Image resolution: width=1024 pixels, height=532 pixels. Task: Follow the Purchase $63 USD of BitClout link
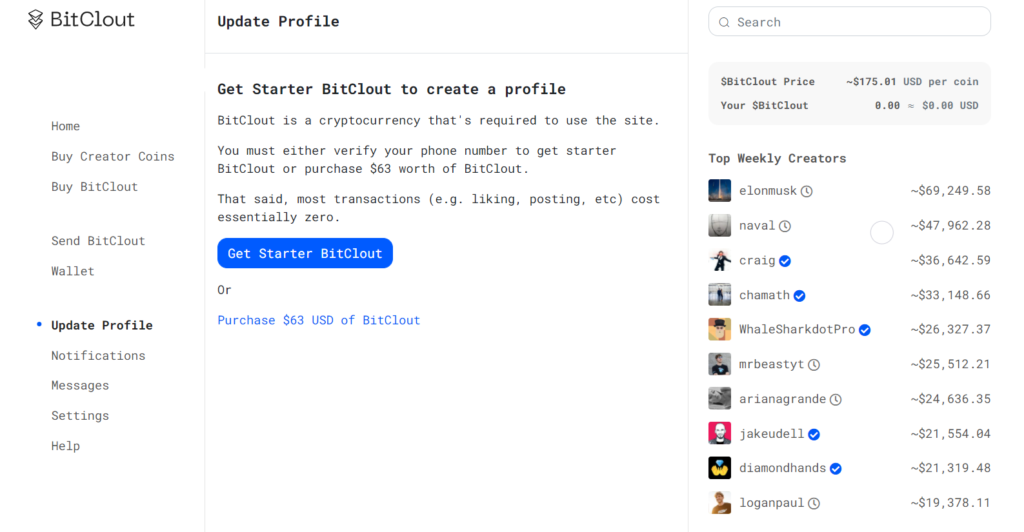click(x=318, y=320)
